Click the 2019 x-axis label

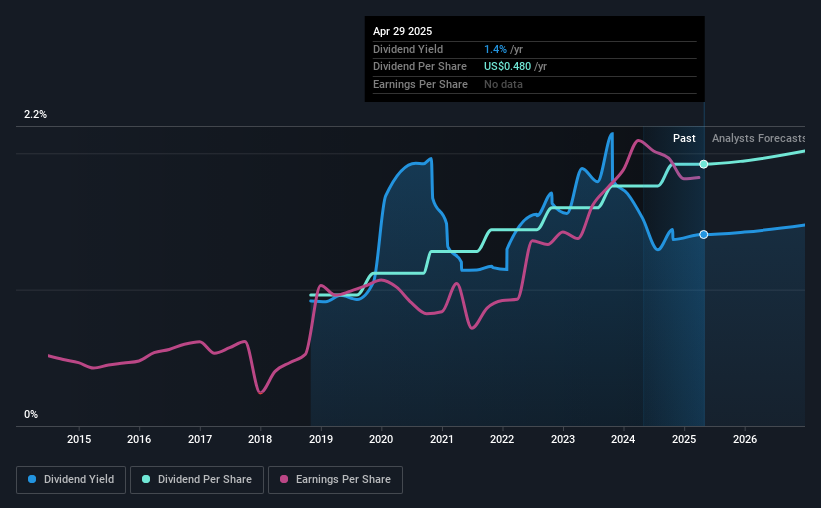click(321, 439)
